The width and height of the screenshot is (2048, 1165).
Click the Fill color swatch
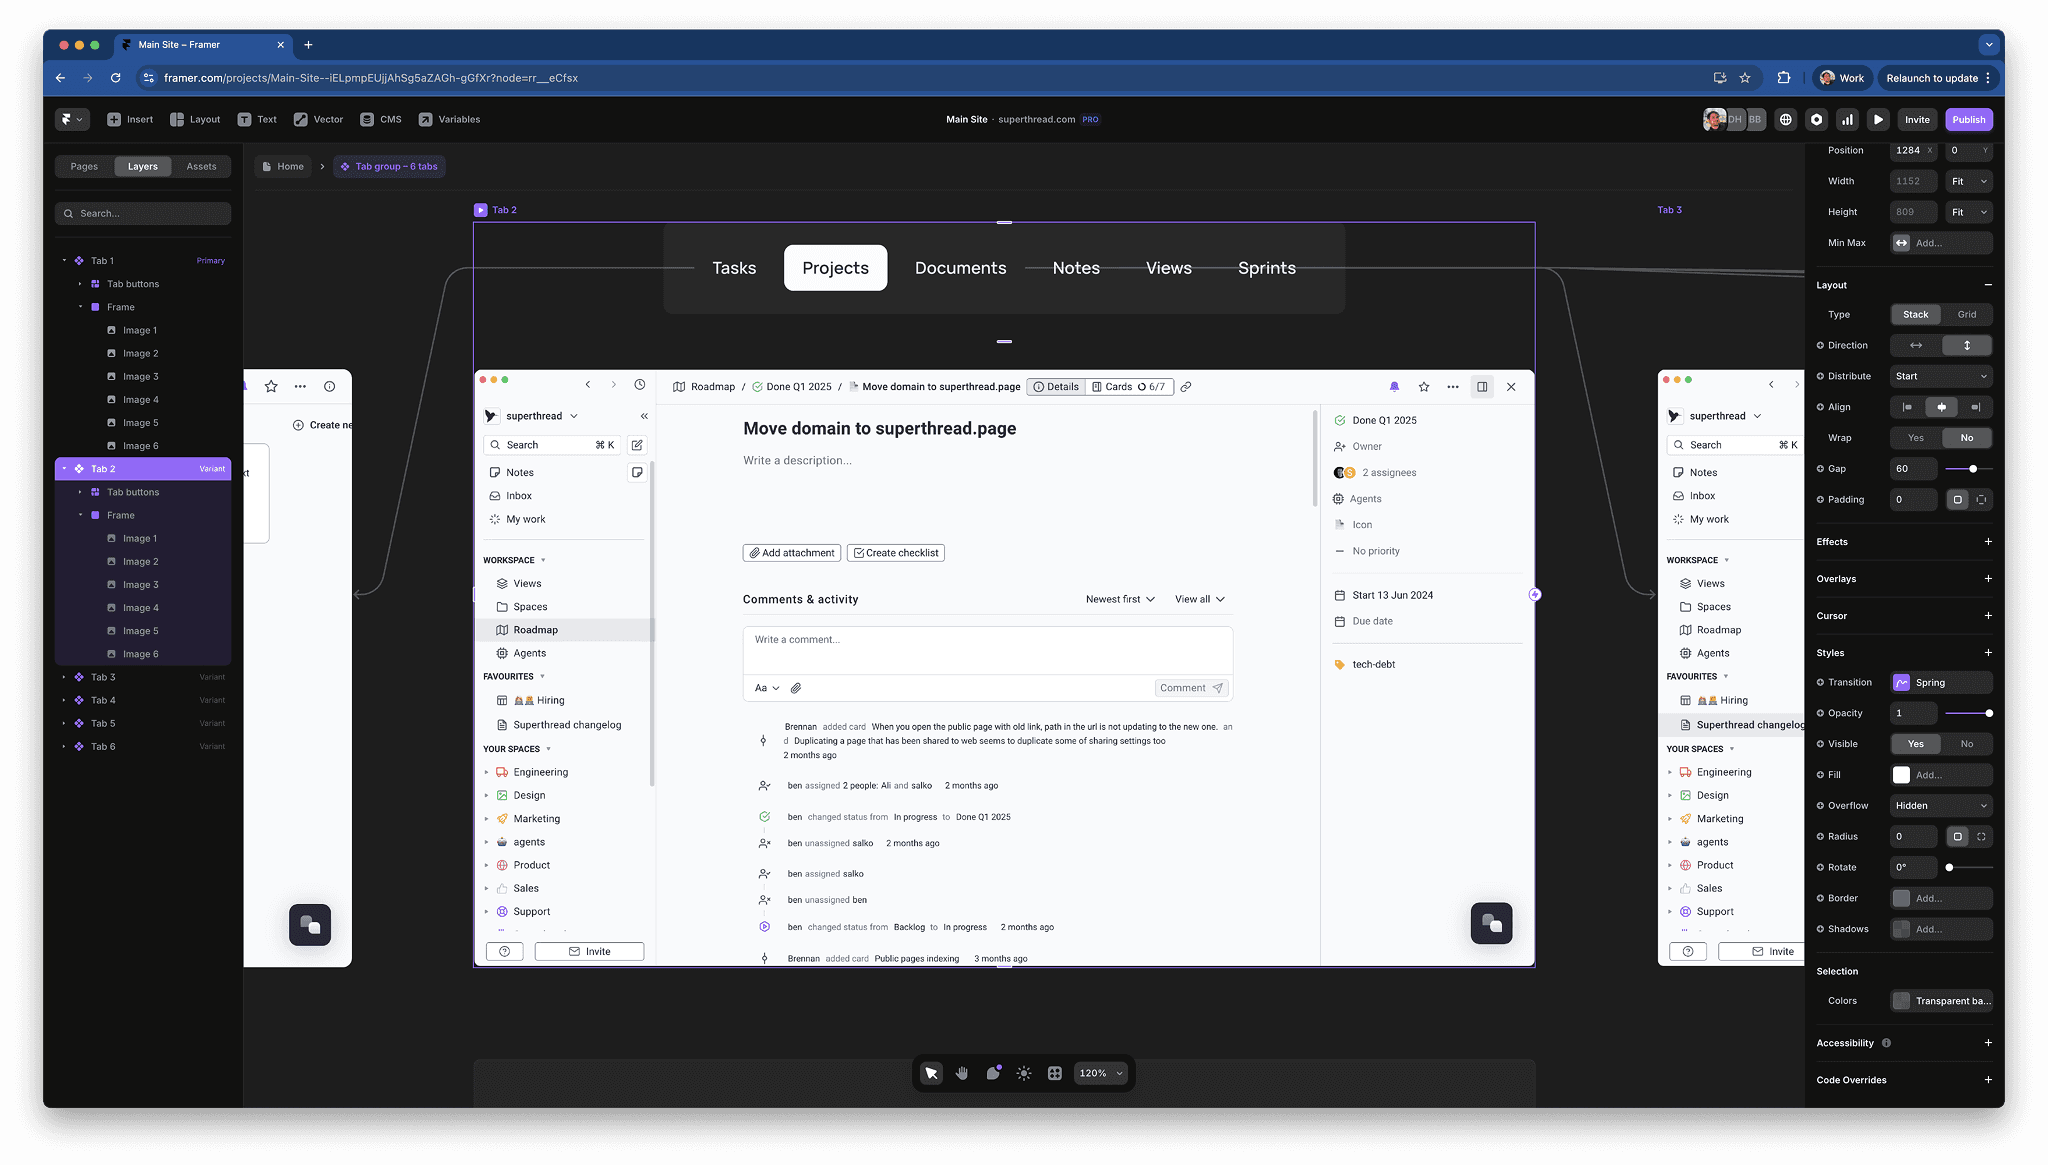pos(1901,775)
